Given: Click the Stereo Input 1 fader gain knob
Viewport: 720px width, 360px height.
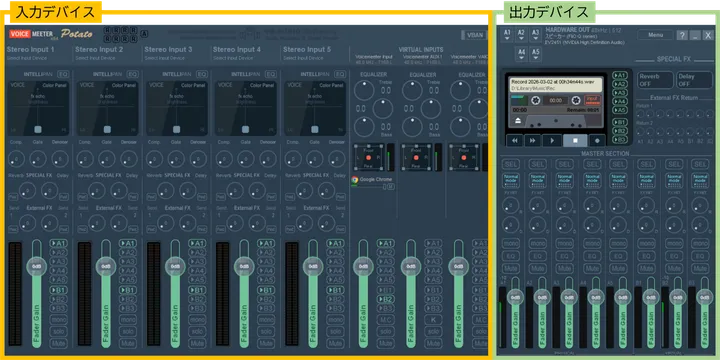Looking at the screenshot, I should (37, 266).
